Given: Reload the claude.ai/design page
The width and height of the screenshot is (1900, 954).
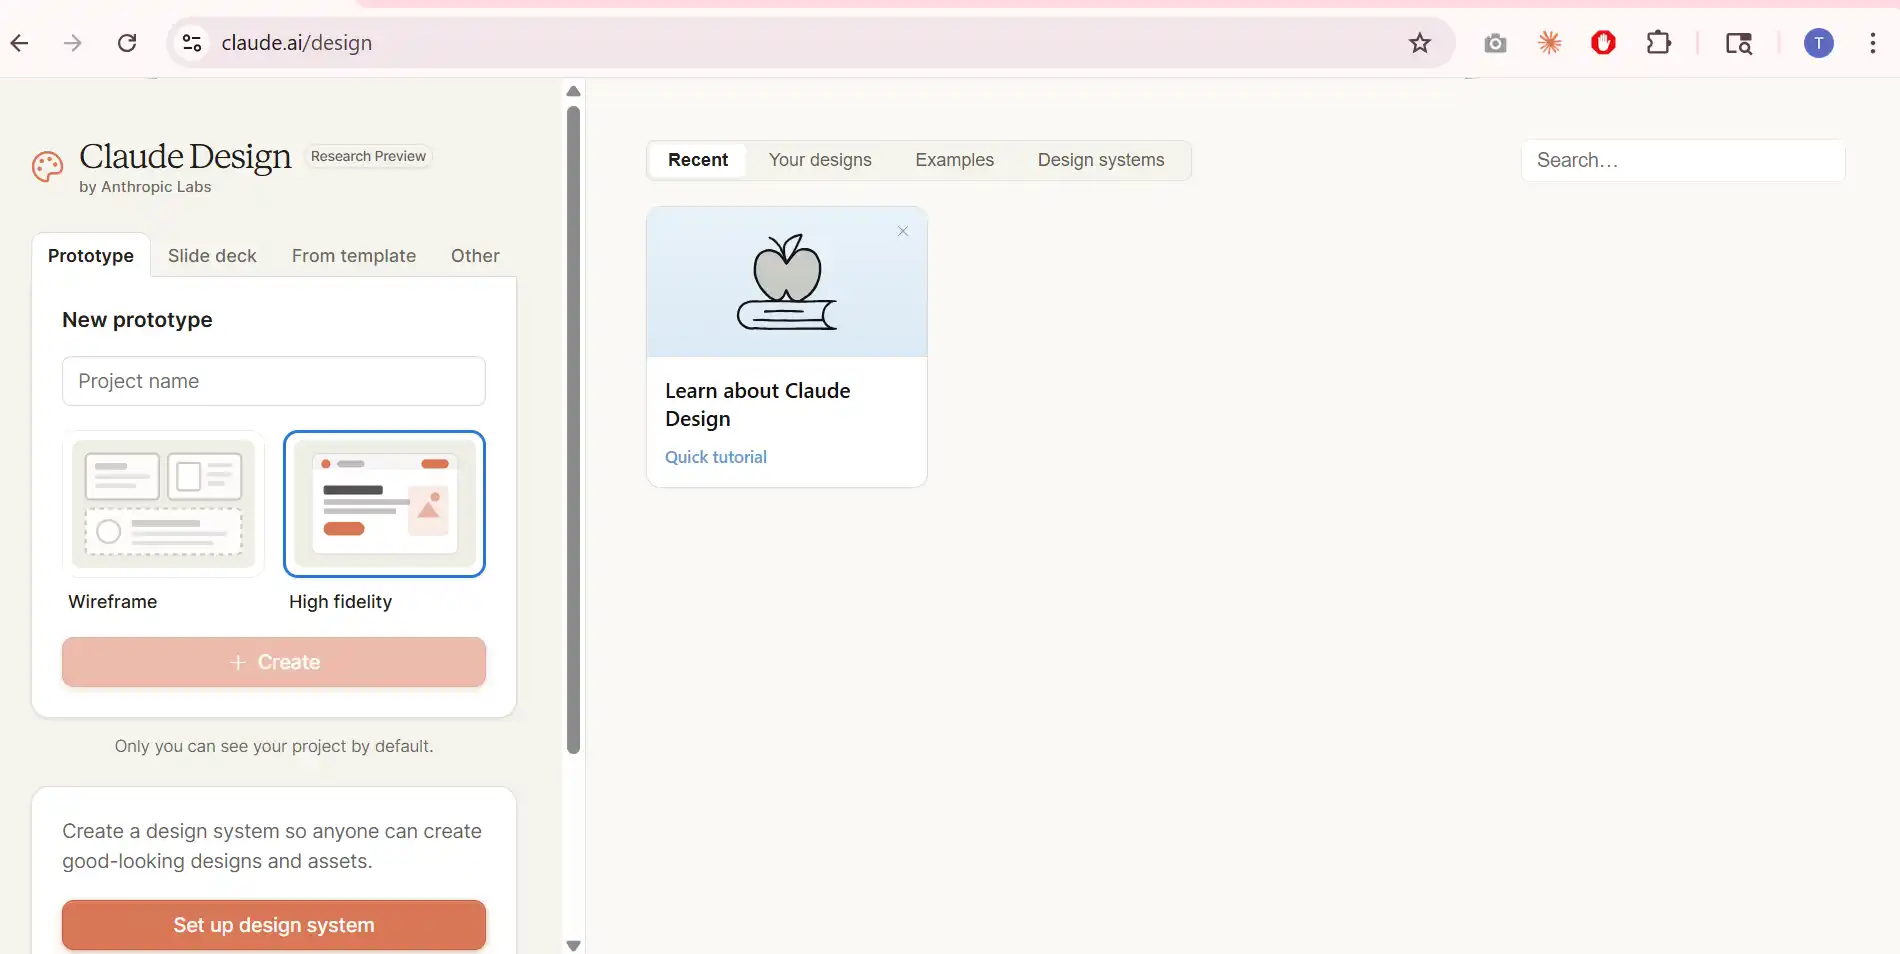Looking at the screenshot, I should pos(127,43).
